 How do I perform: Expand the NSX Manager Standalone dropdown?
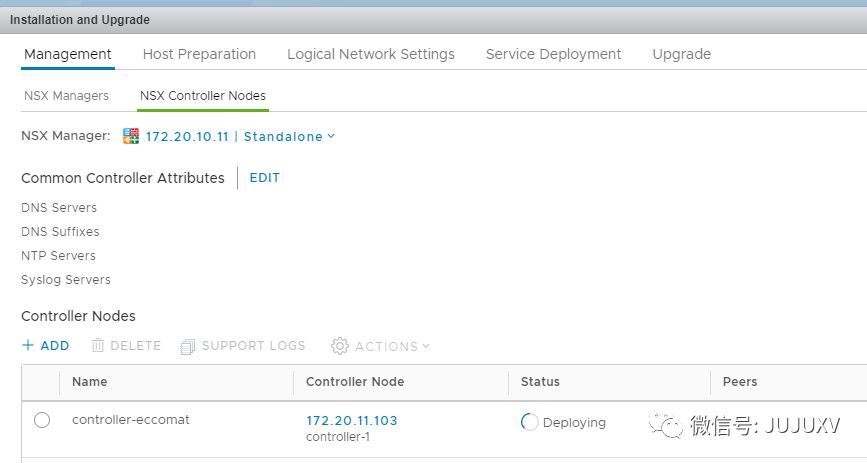331,136
